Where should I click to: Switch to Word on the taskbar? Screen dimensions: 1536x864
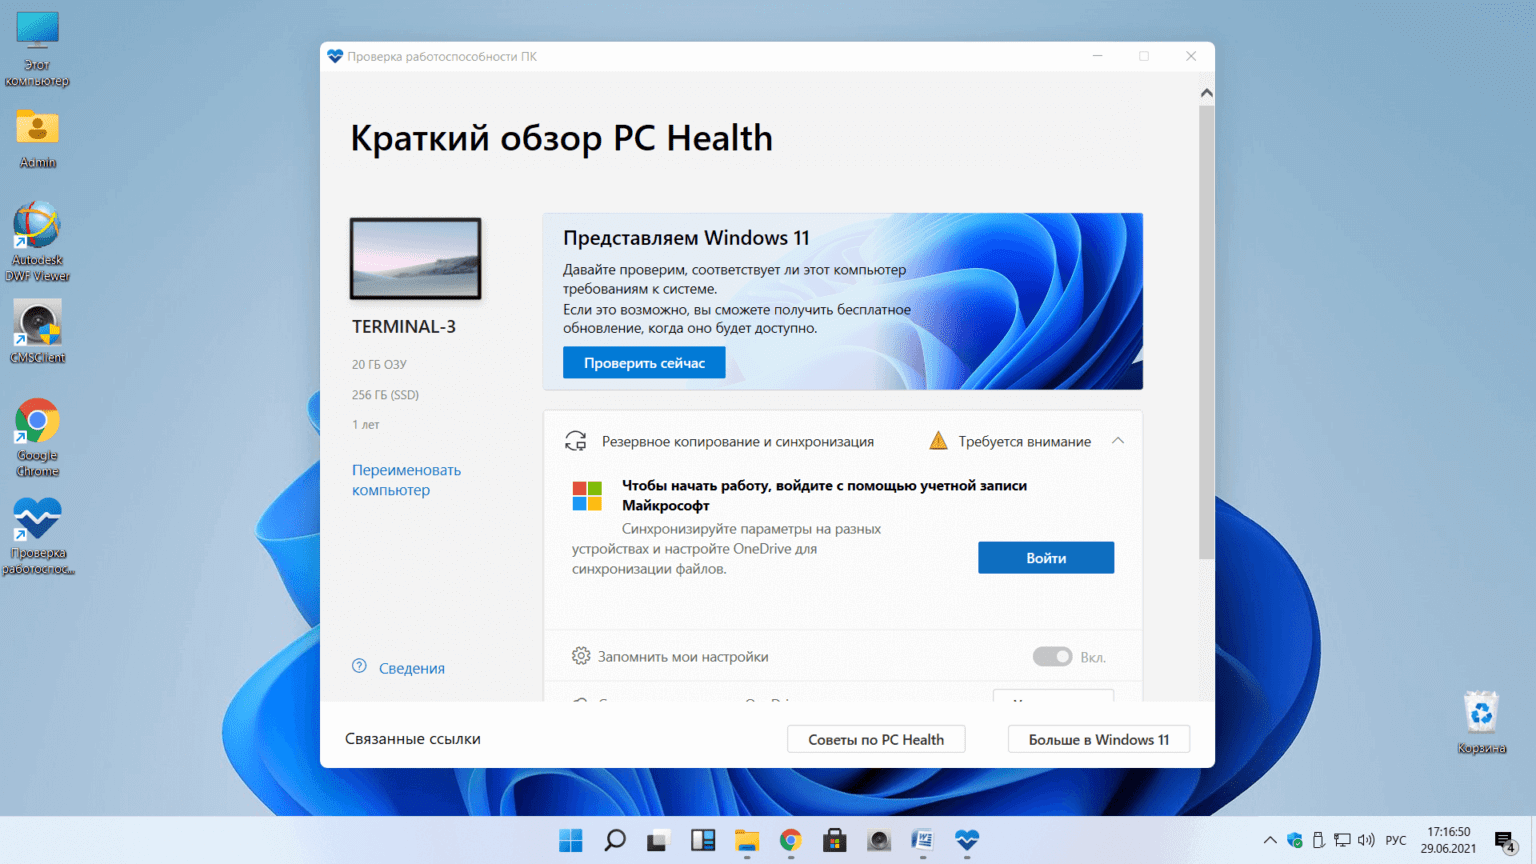pos(923,840)
